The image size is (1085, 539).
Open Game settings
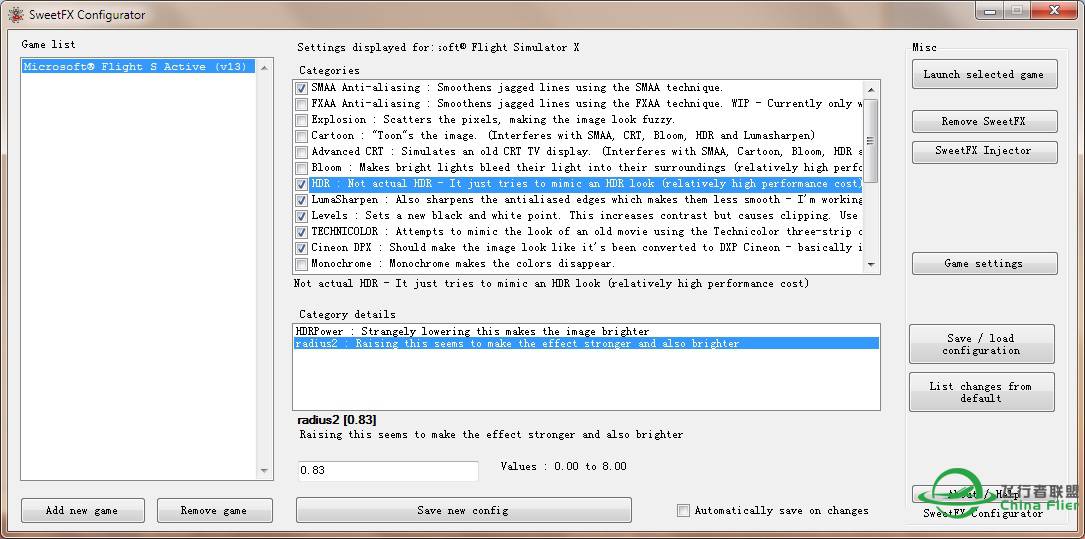(983, 264)
